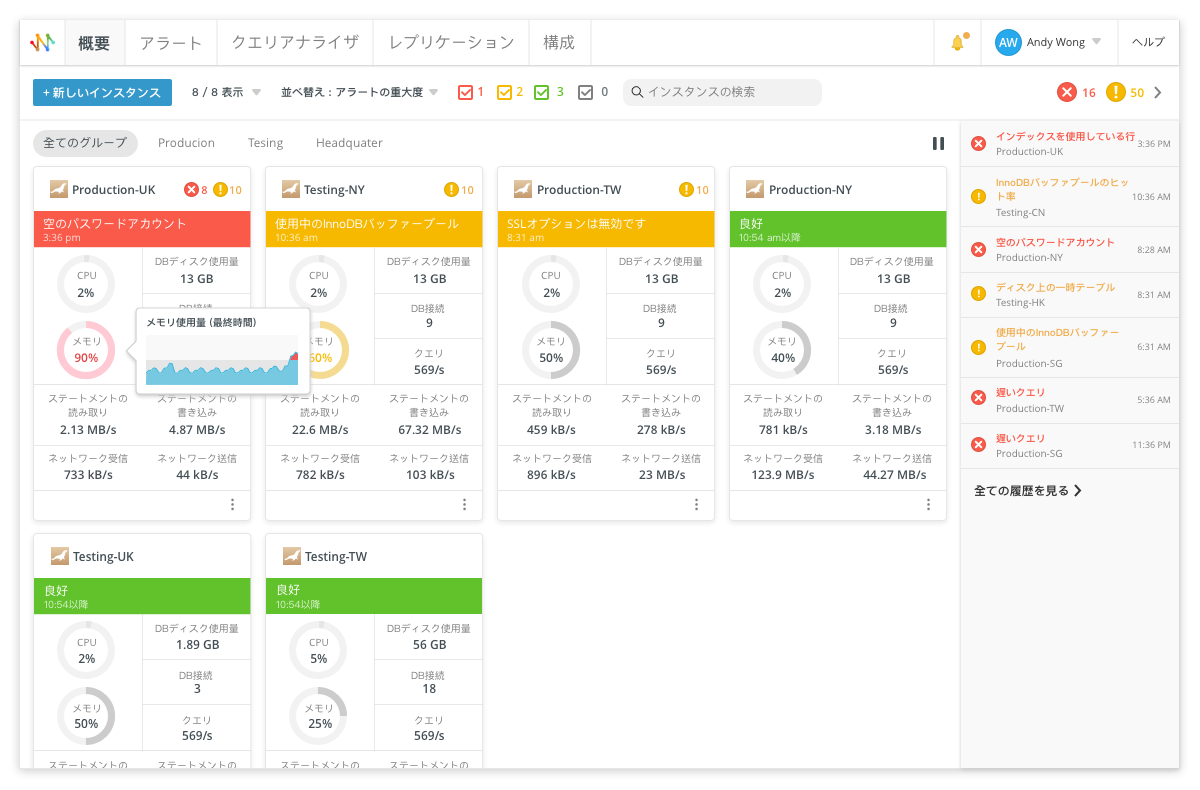Image resolution: width=1200 pixels, height=790 pixels.
Task: Click the Production-NY instance icon
Action: (755, 189)
